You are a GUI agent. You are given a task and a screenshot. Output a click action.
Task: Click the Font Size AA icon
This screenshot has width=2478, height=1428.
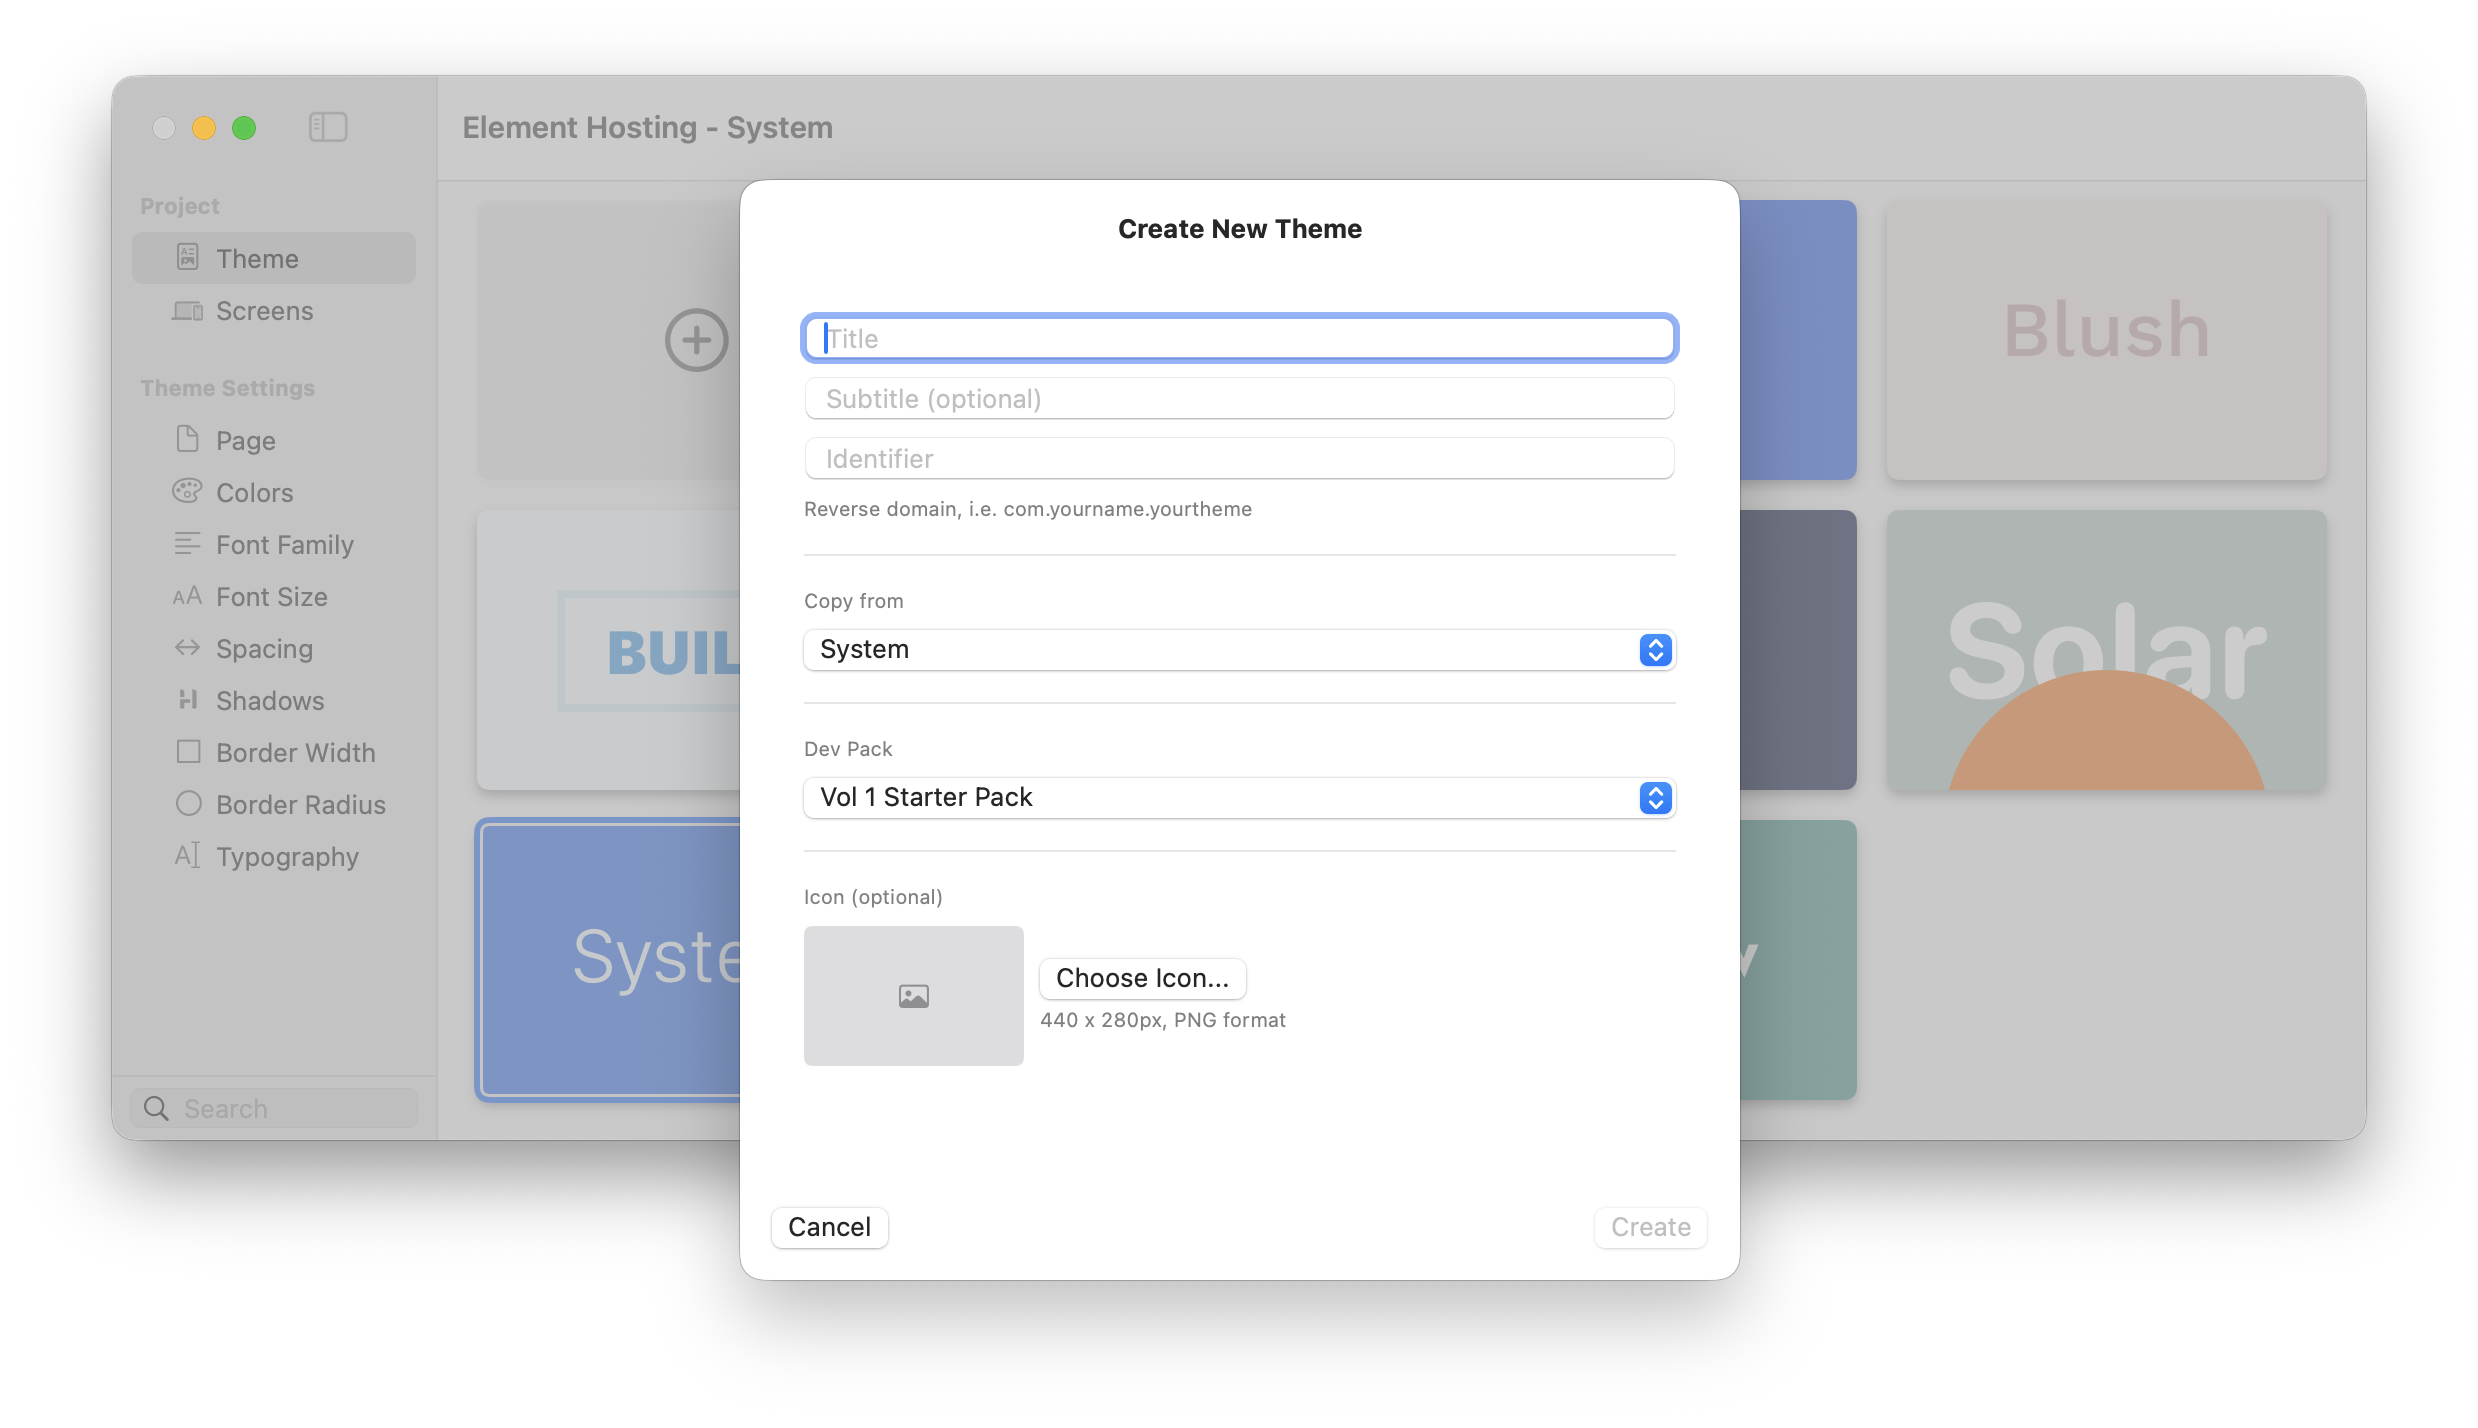(x=187, y=597)
